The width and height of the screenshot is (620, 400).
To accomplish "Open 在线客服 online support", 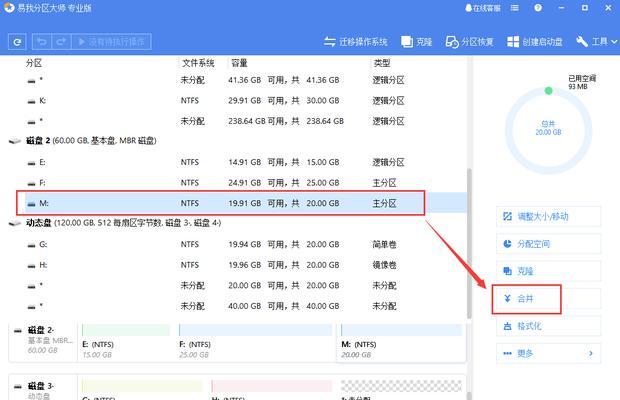I will [482, 8].
